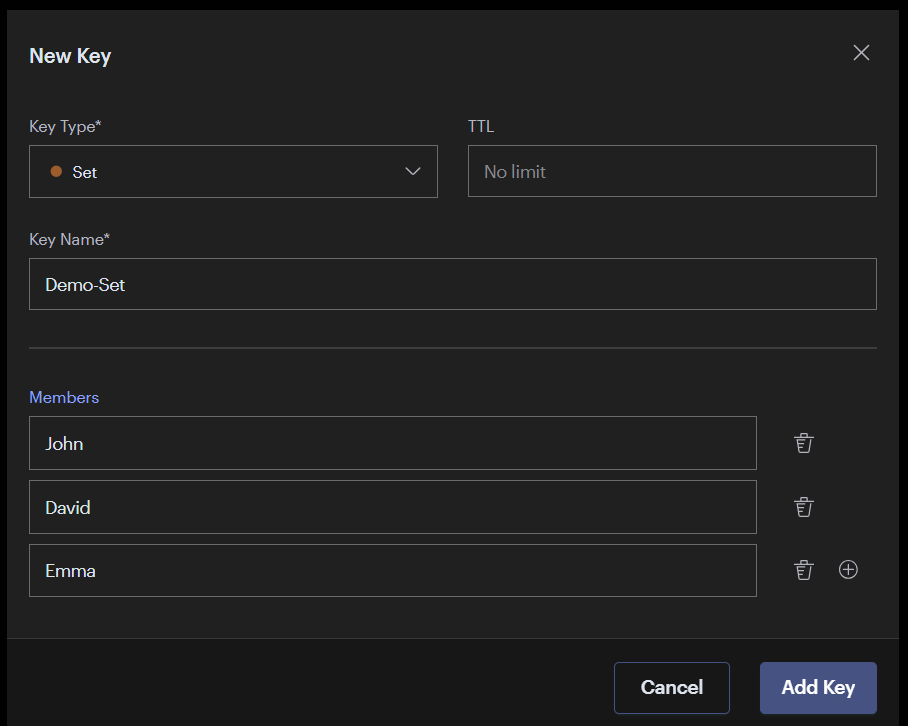Click inside the David member text box
Screen dimensions: 908x726
[392, 507]
